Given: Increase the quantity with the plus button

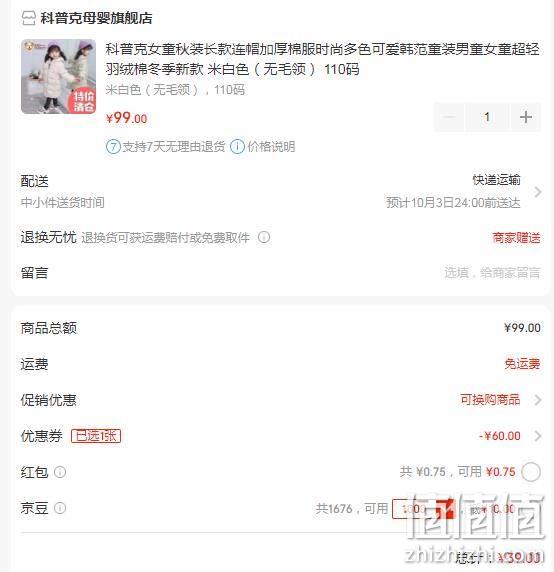Looking at the screenshot, I should tap(526, 117).
